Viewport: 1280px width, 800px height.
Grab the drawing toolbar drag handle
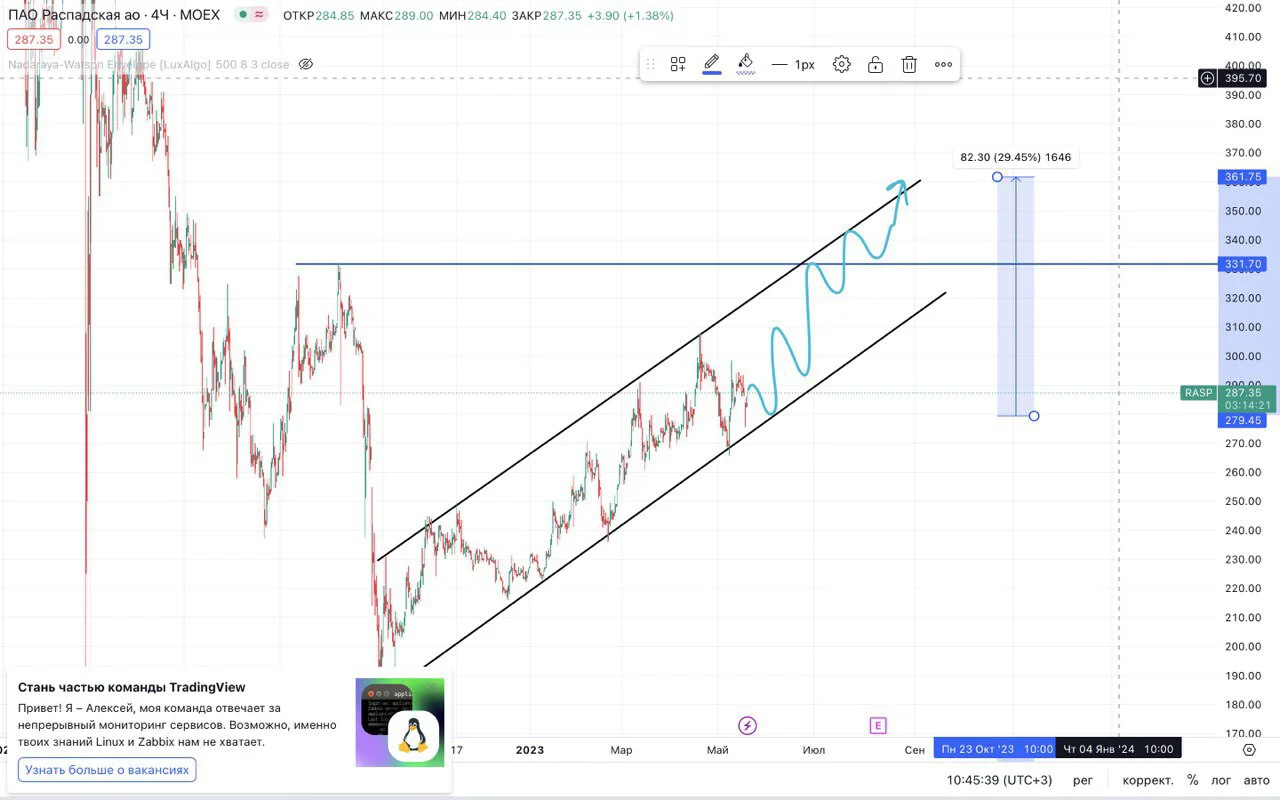650,64
